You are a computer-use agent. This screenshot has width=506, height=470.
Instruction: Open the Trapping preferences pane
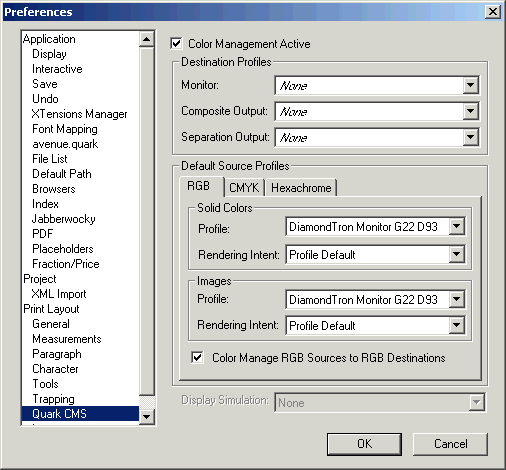tap(53, 399)
